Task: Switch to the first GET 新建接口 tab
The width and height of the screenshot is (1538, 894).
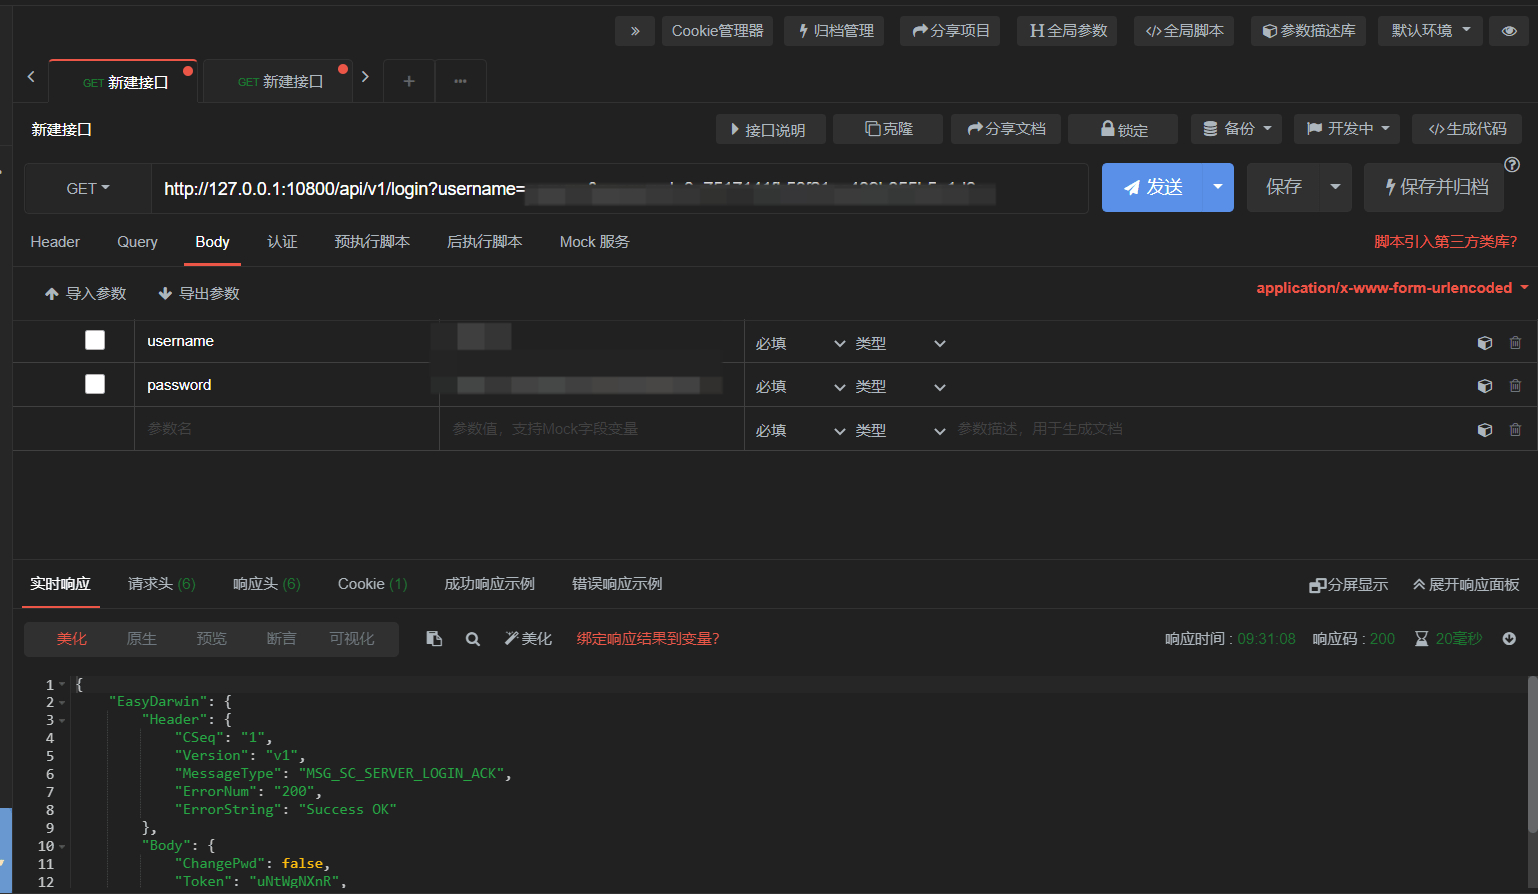Action: click(124, 82)
